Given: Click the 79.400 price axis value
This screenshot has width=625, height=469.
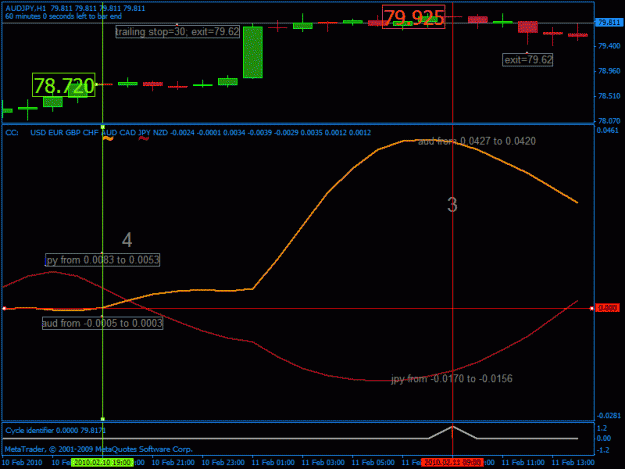Looking at the screenshot, I should (x=609, y=46).
